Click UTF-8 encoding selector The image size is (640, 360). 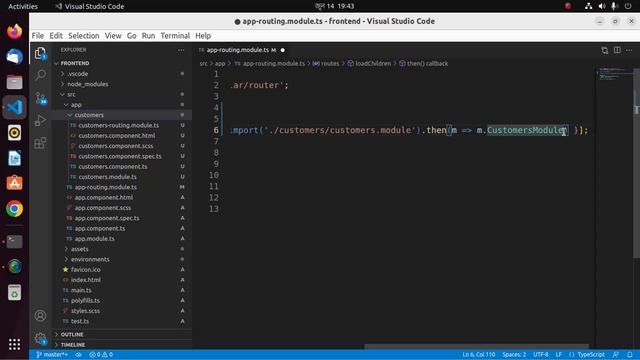coord(541,355)
